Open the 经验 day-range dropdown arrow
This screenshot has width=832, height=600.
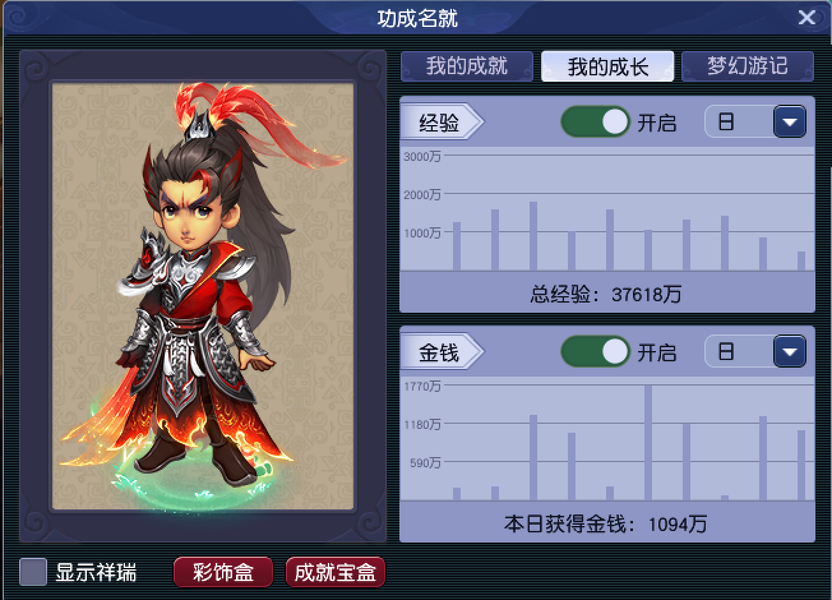[x=790, y=122]
